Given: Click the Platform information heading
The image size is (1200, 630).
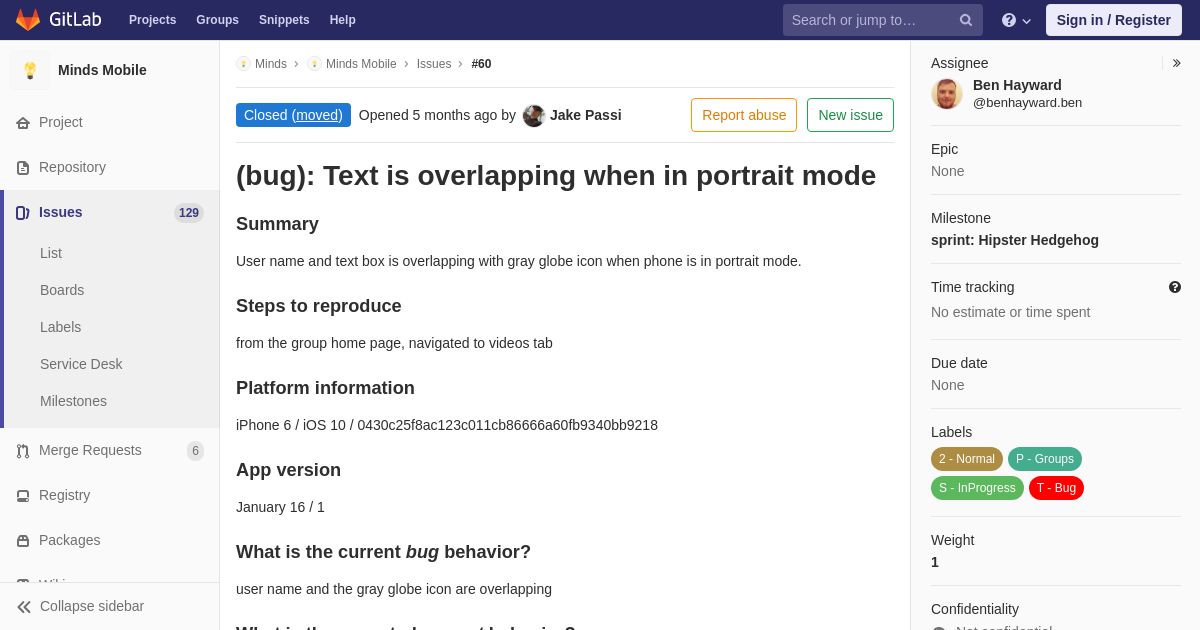Looking at the screenshot, I should (325, 388).
